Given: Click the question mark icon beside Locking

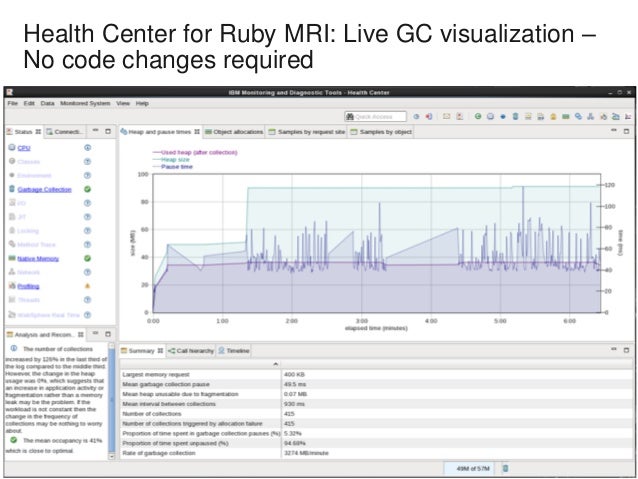Looking at the screenshot, I should tap(87, 231).
